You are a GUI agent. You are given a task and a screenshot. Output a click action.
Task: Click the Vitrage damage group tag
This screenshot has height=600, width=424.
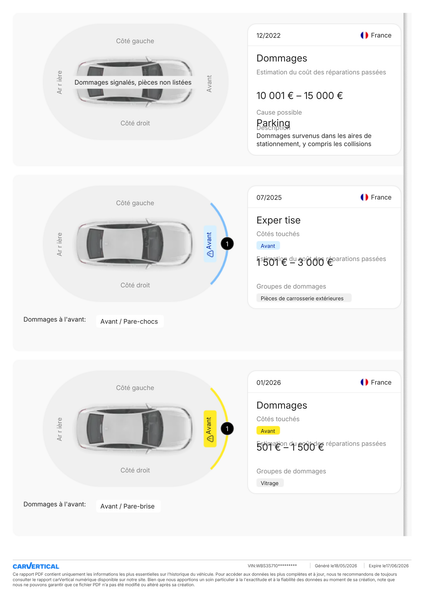270,483
